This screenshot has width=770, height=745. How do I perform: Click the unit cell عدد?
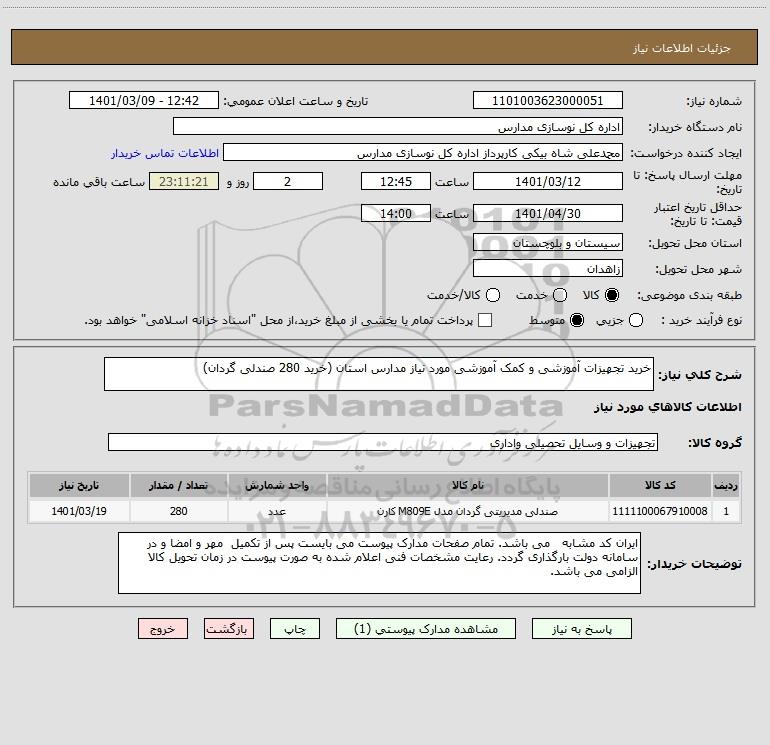[277, 511]
